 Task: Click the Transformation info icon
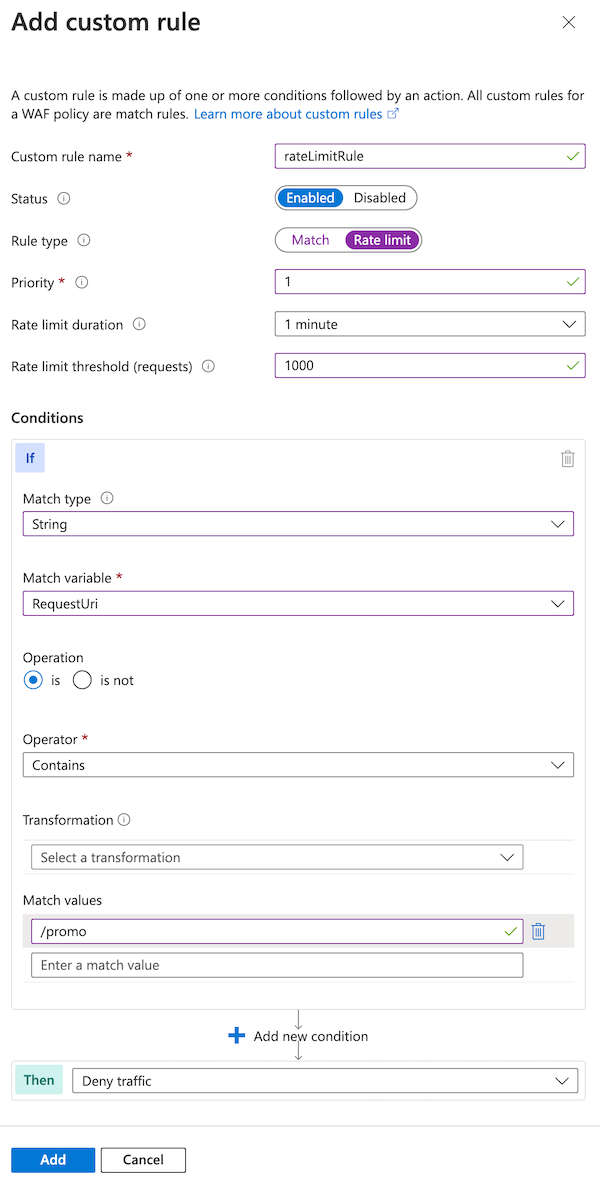(124, 820)
